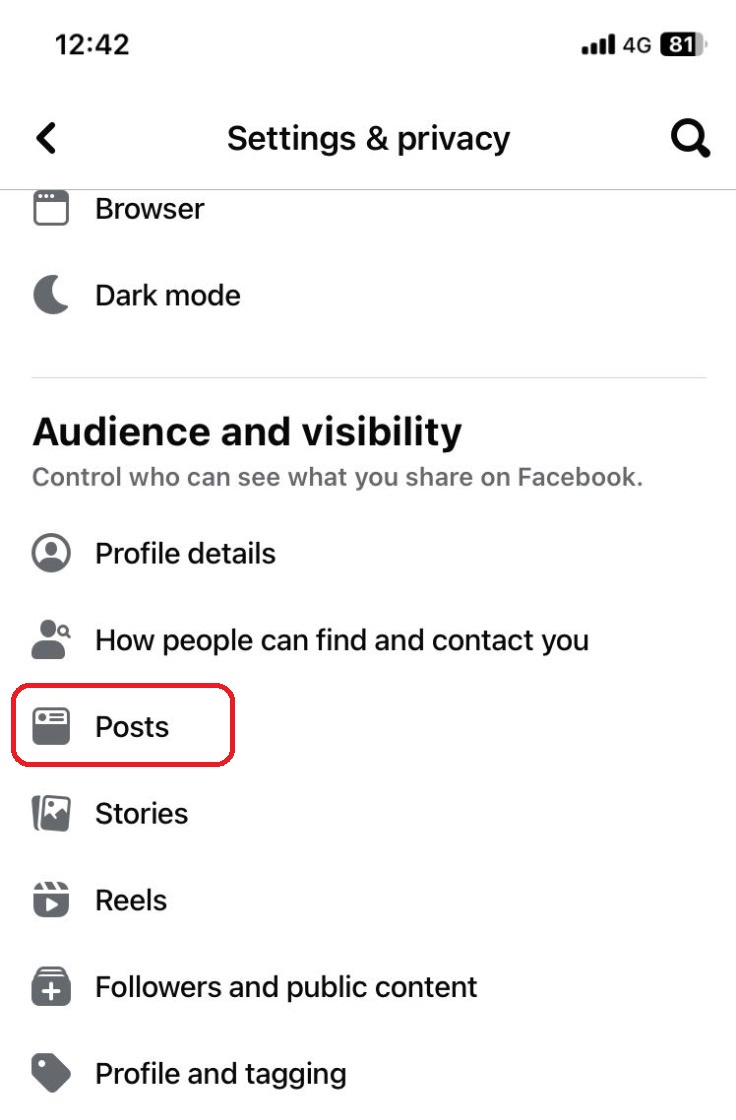Image resolution: width=736 pixels, height=1120 pixels.
Task: Open How people can find and contact you
Action: 342,640
